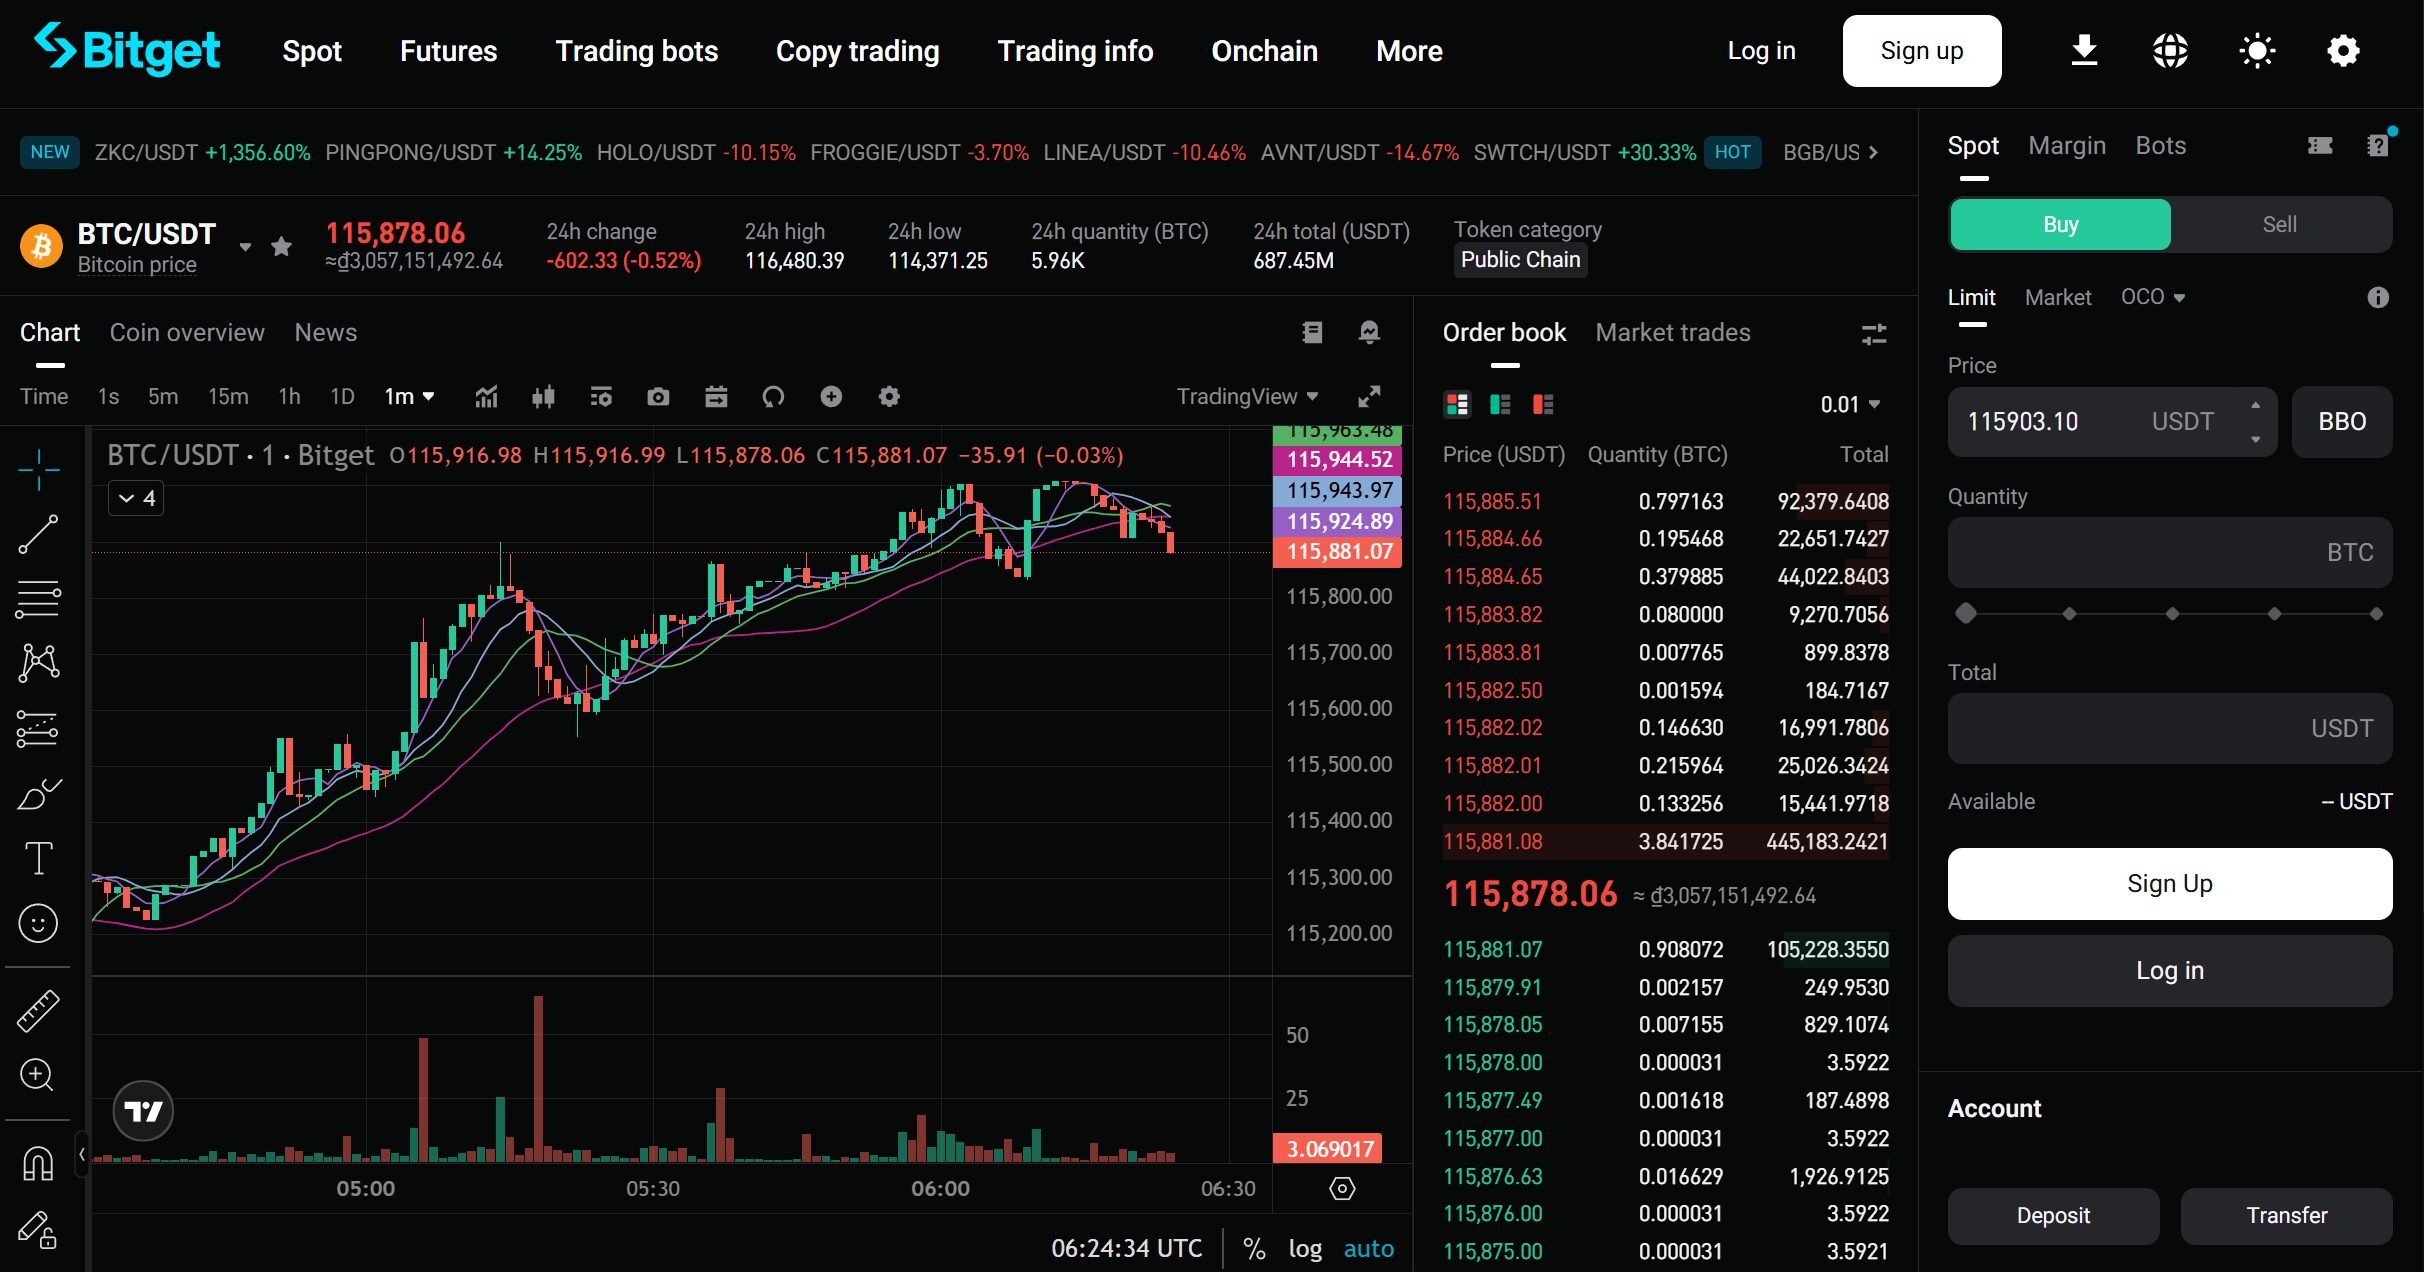Open the 1m timeframe dropdown
The width and height of the screenshot is (2424, 1272).
409,397
